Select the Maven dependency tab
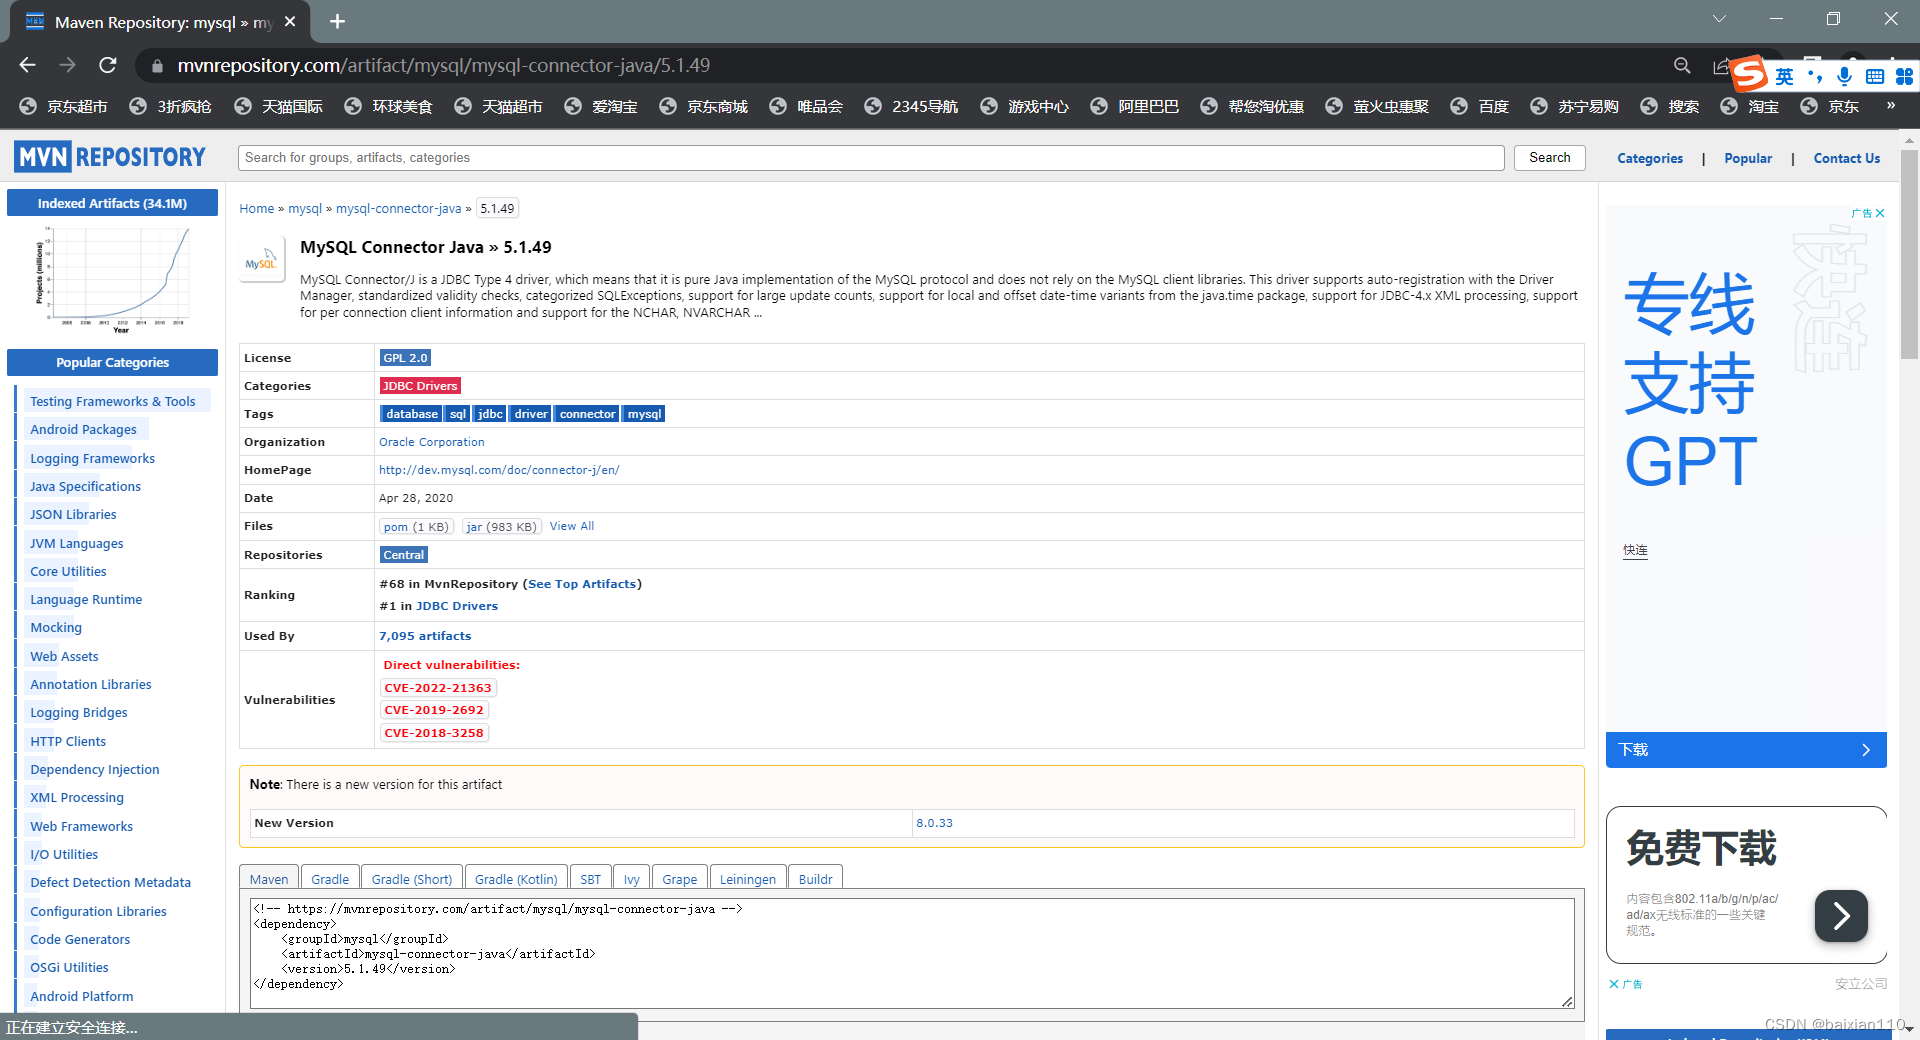1920x1040 pixels. point(269,878)
